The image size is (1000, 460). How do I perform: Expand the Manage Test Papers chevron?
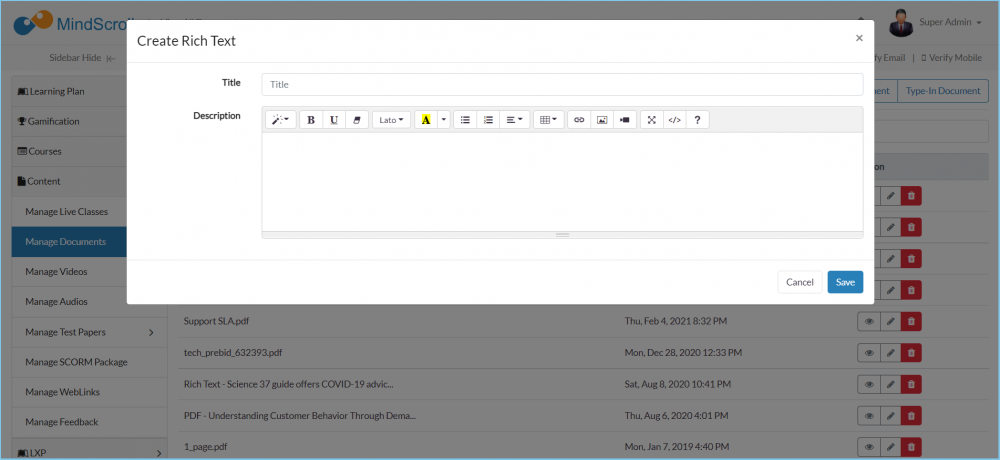pos(151,332)
